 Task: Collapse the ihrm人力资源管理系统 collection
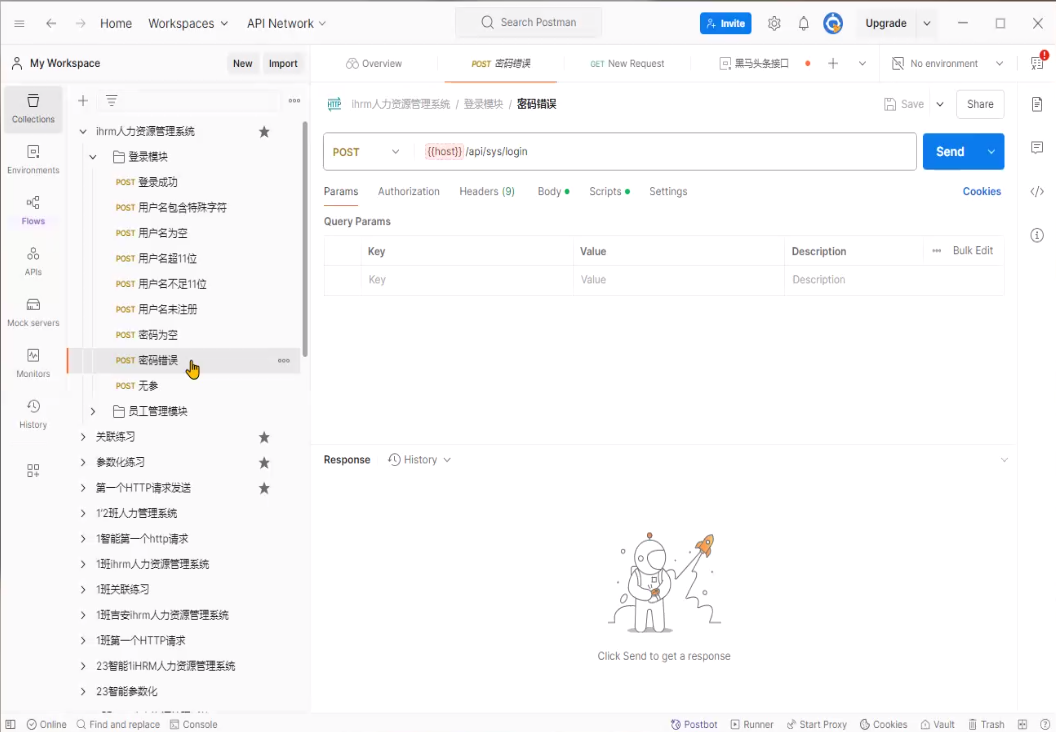coord(83,131)
